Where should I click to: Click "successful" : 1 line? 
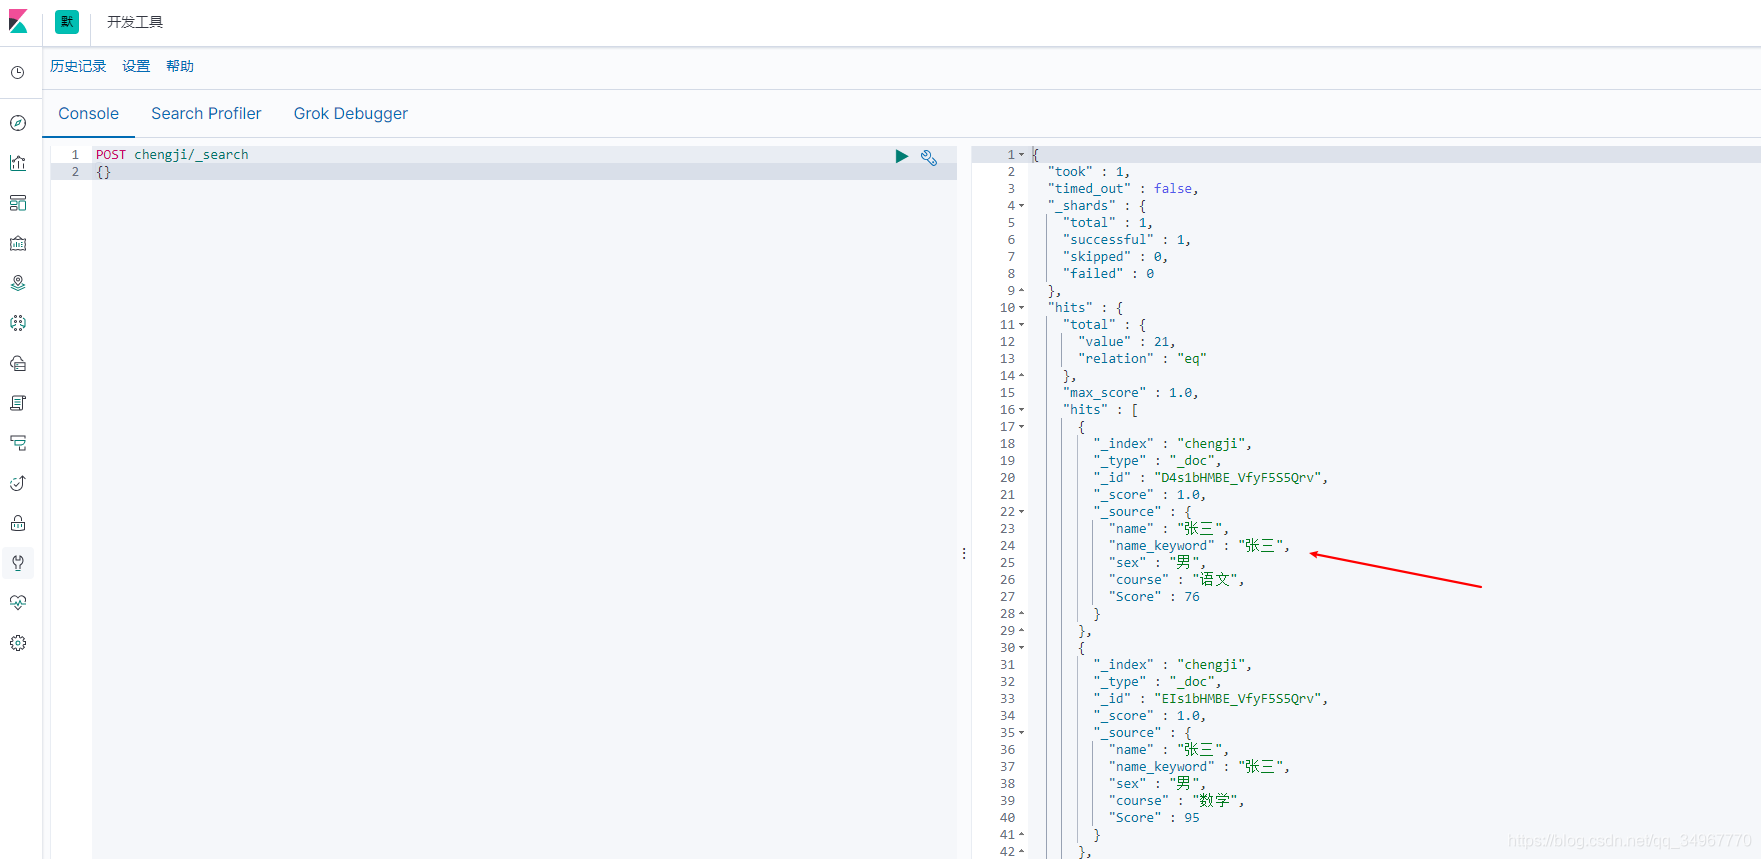[1127, 240]
